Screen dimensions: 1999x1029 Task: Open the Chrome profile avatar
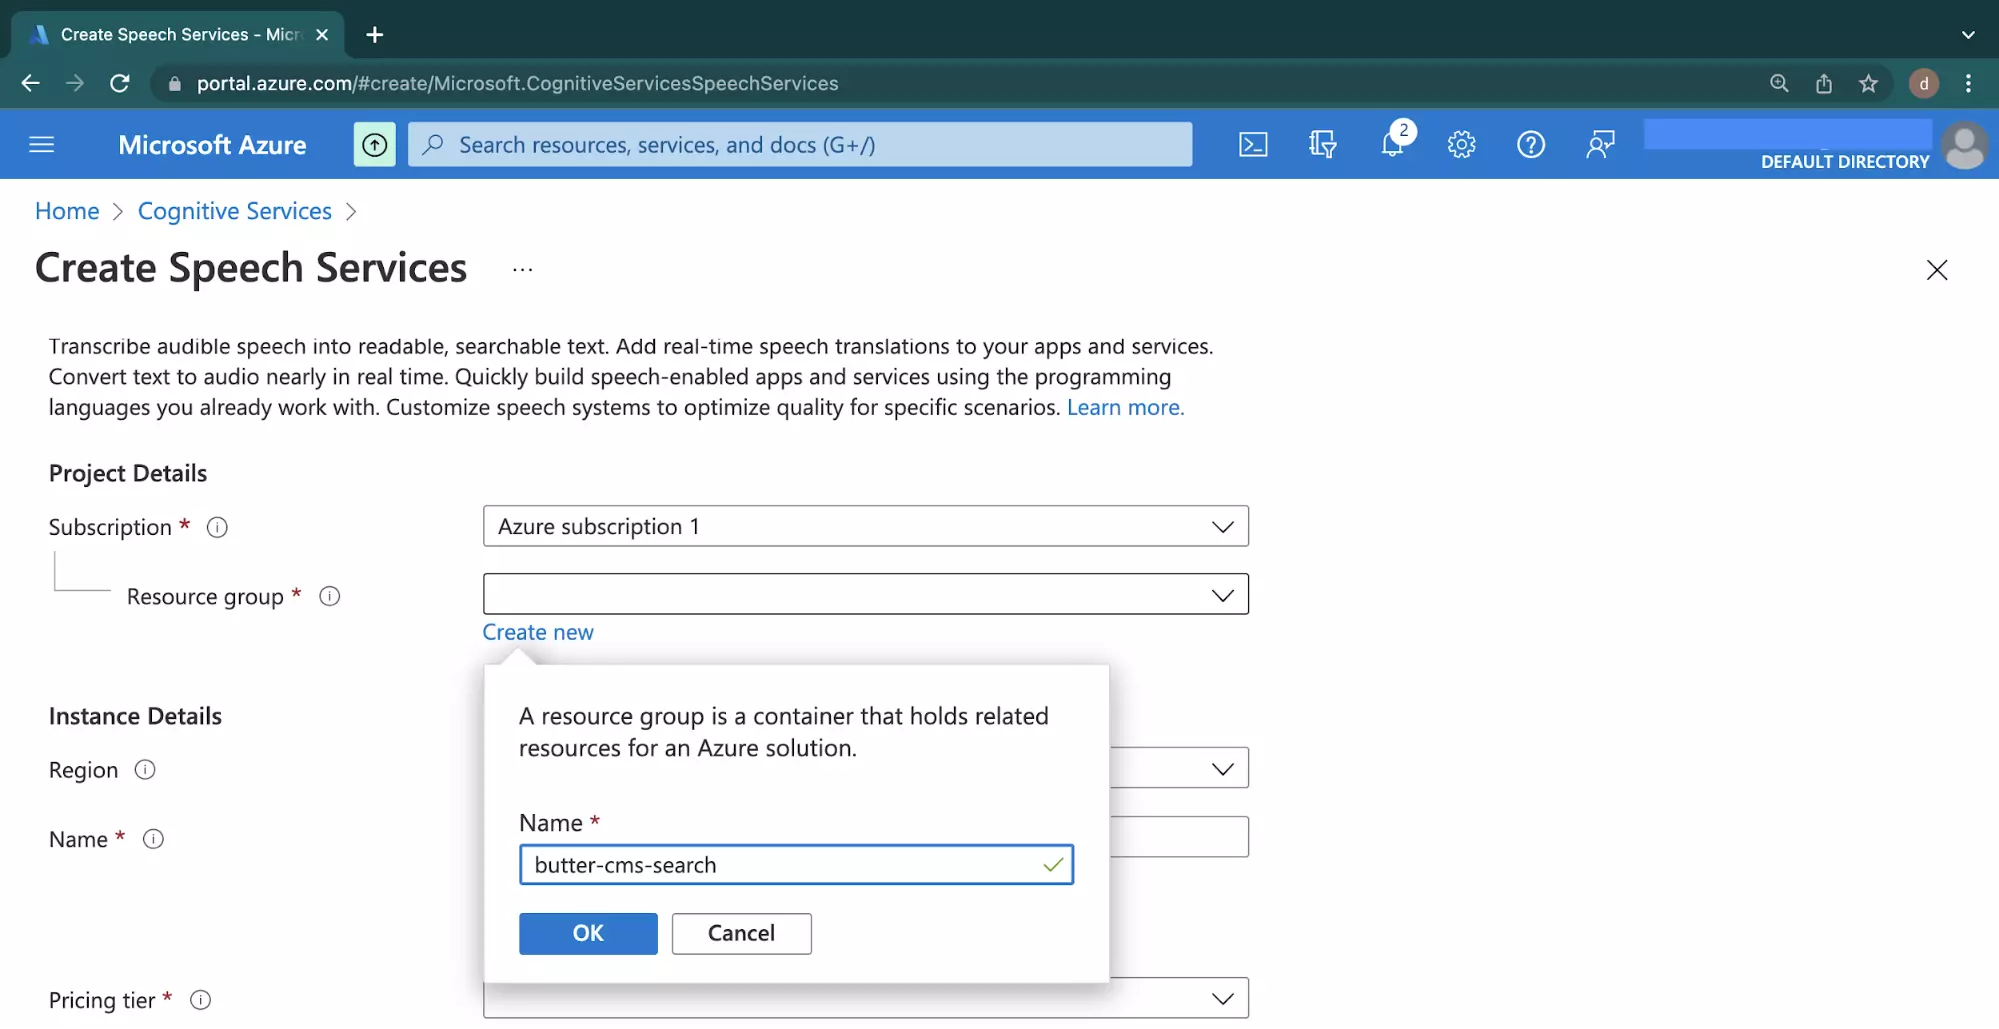pyautogui.click(x=1924, y=83)
